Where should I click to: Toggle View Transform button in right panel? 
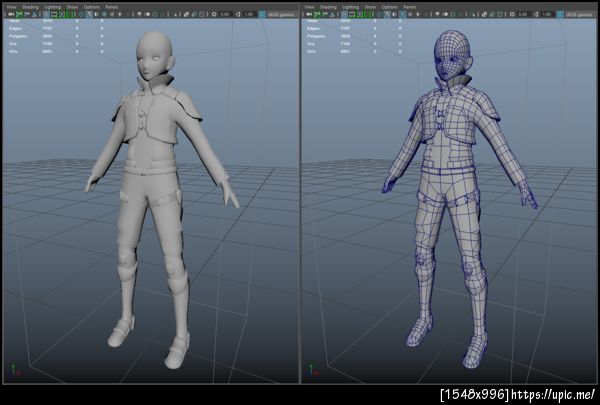tap(560, 15)
